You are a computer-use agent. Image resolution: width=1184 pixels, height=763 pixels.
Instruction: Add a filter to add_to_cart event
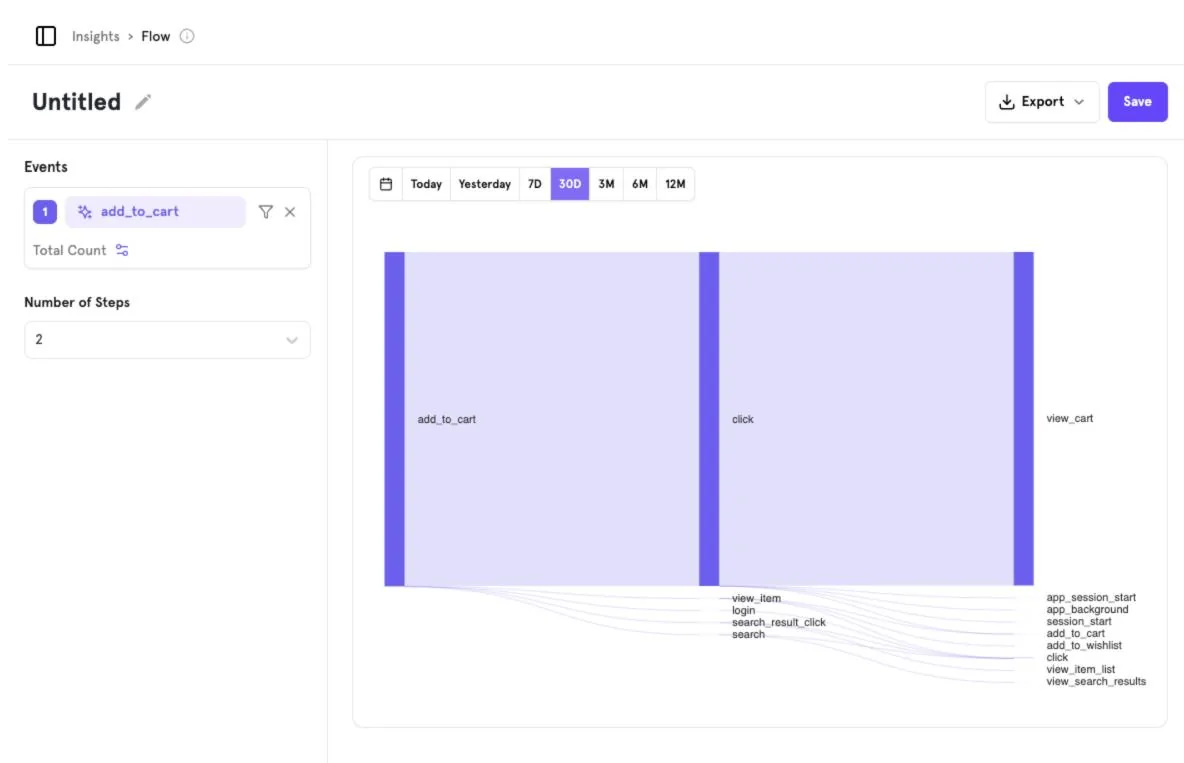click(x=265, y=212)
